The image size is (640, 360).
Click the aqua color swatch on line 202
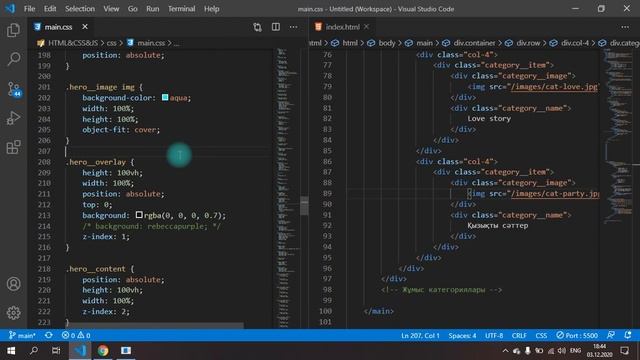click(x=165, y=97)
